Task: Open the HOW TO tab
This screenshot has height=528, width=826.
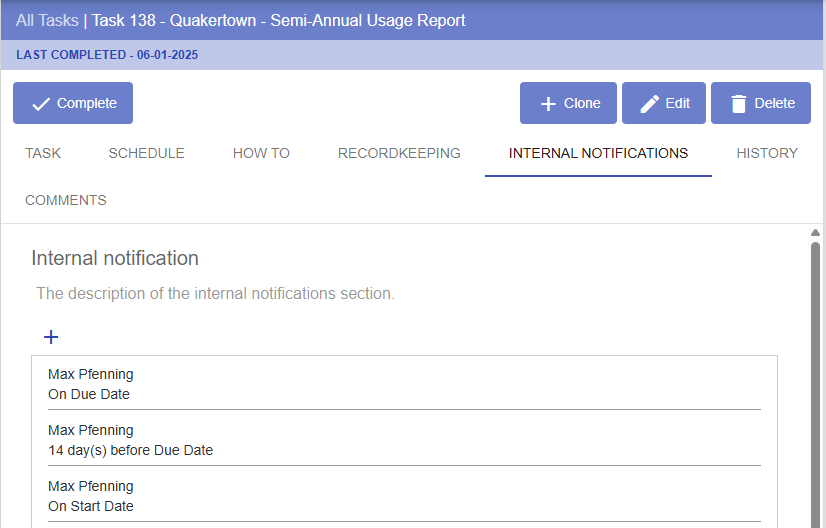Action: tap(261, 153)
